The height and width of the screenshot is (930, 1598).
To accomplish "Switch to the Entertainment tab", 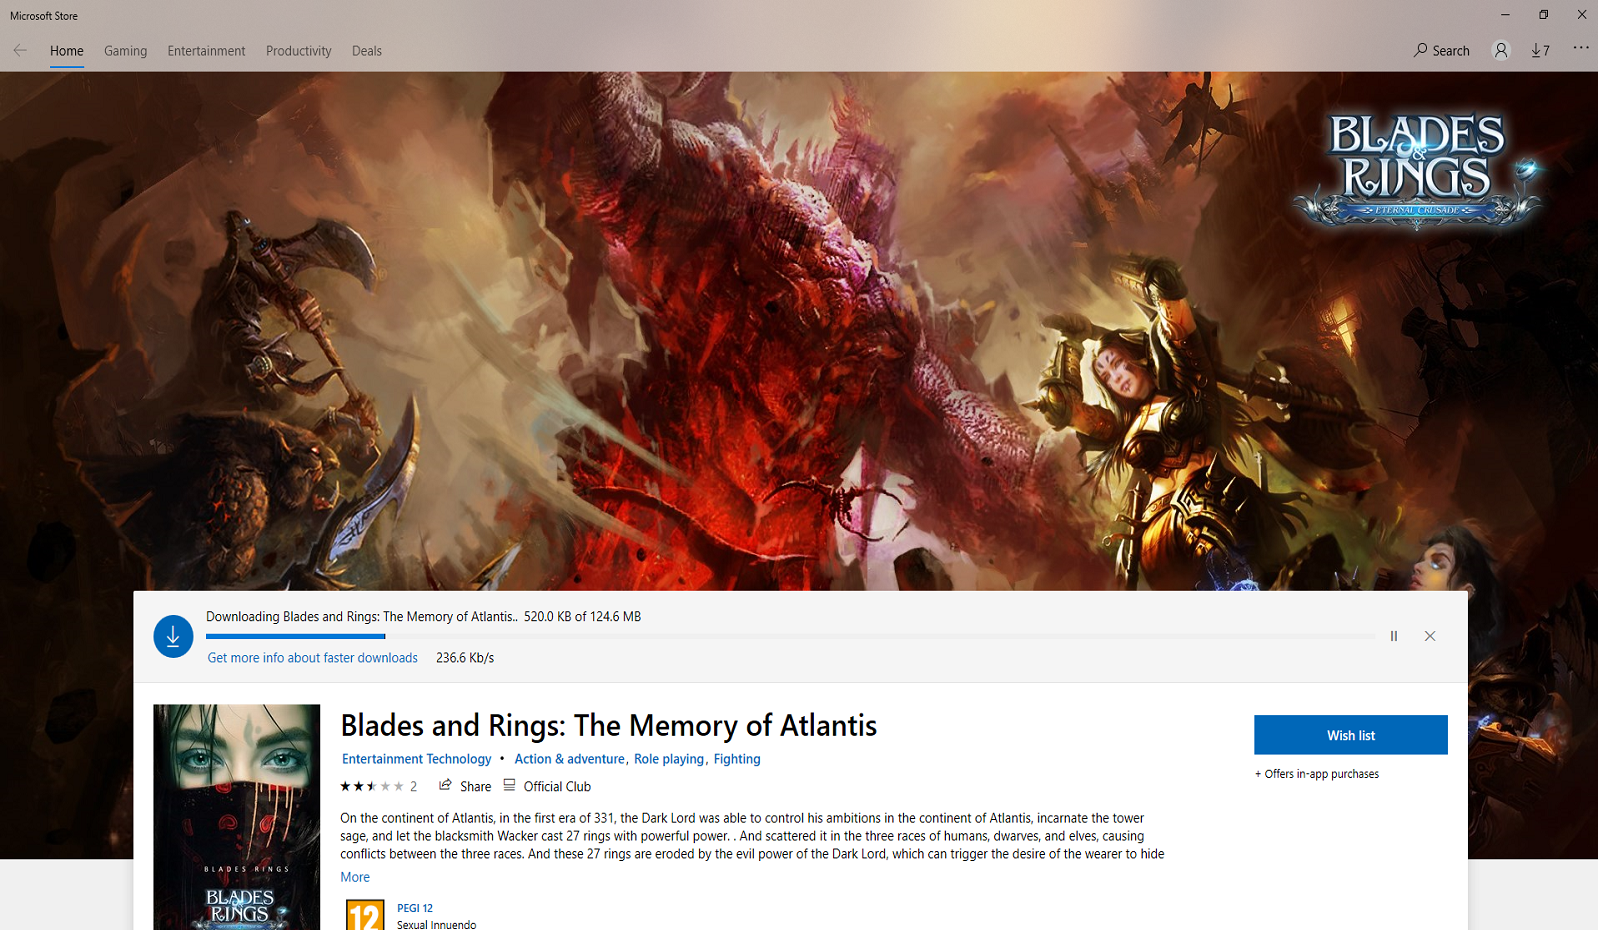I will coord(206,51).
